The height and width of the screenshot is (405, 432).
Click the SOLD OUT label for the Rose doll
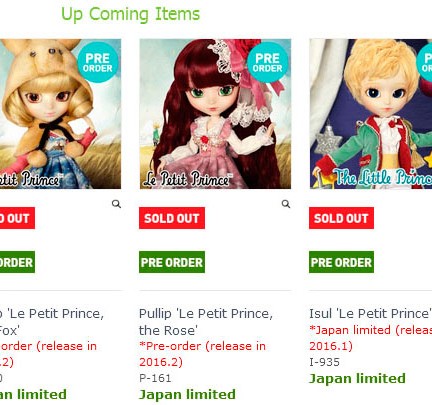tap(172, 218)
